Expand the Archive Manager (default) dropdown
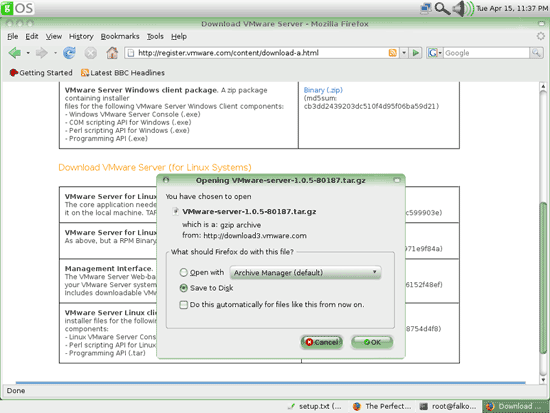The height and width of the screenshot is (413, 550). coord(305,272)
